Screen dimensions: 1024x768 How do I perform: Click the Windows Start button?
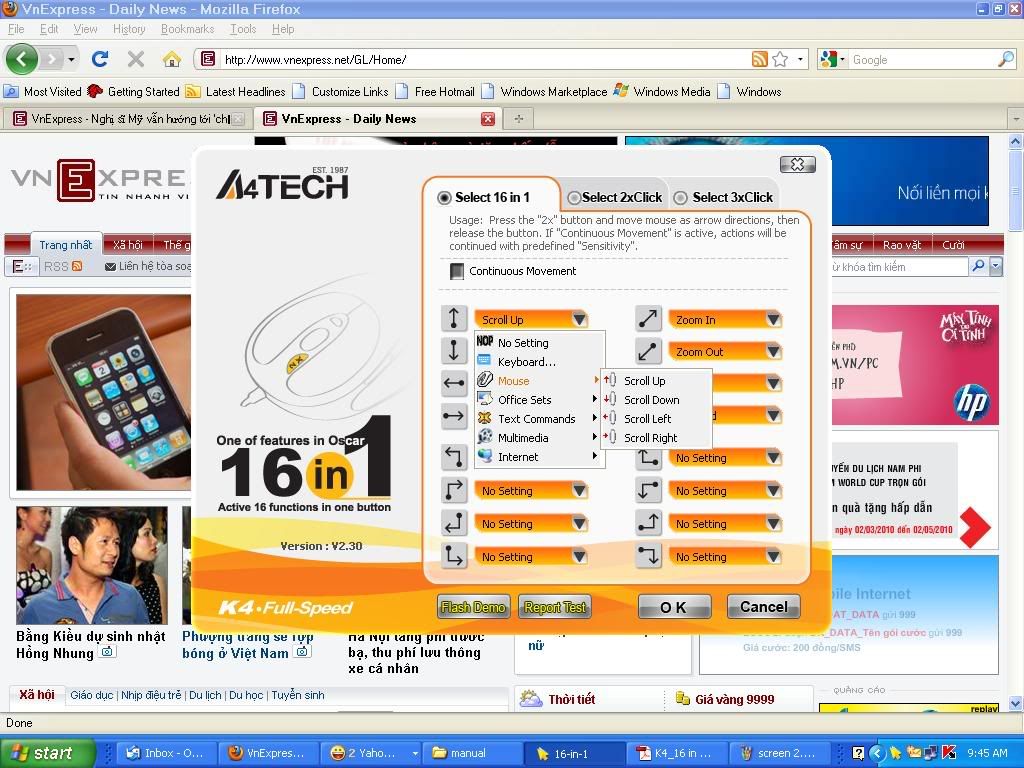(47, 753)
